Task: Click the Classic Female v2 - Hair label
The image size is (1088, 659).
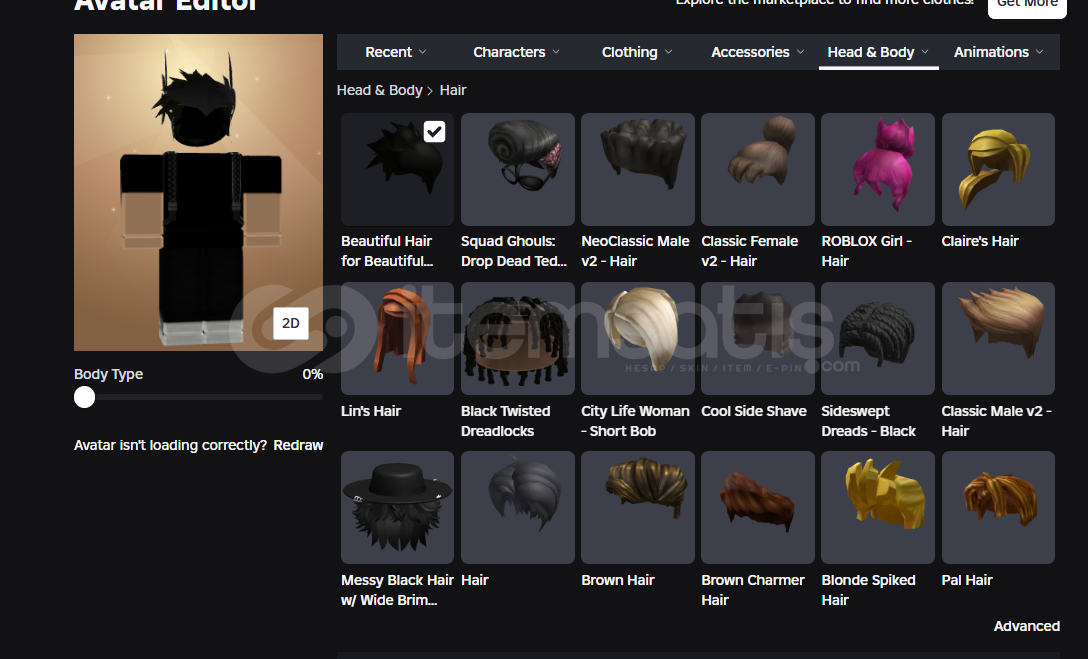Action: tap(749, 251)
